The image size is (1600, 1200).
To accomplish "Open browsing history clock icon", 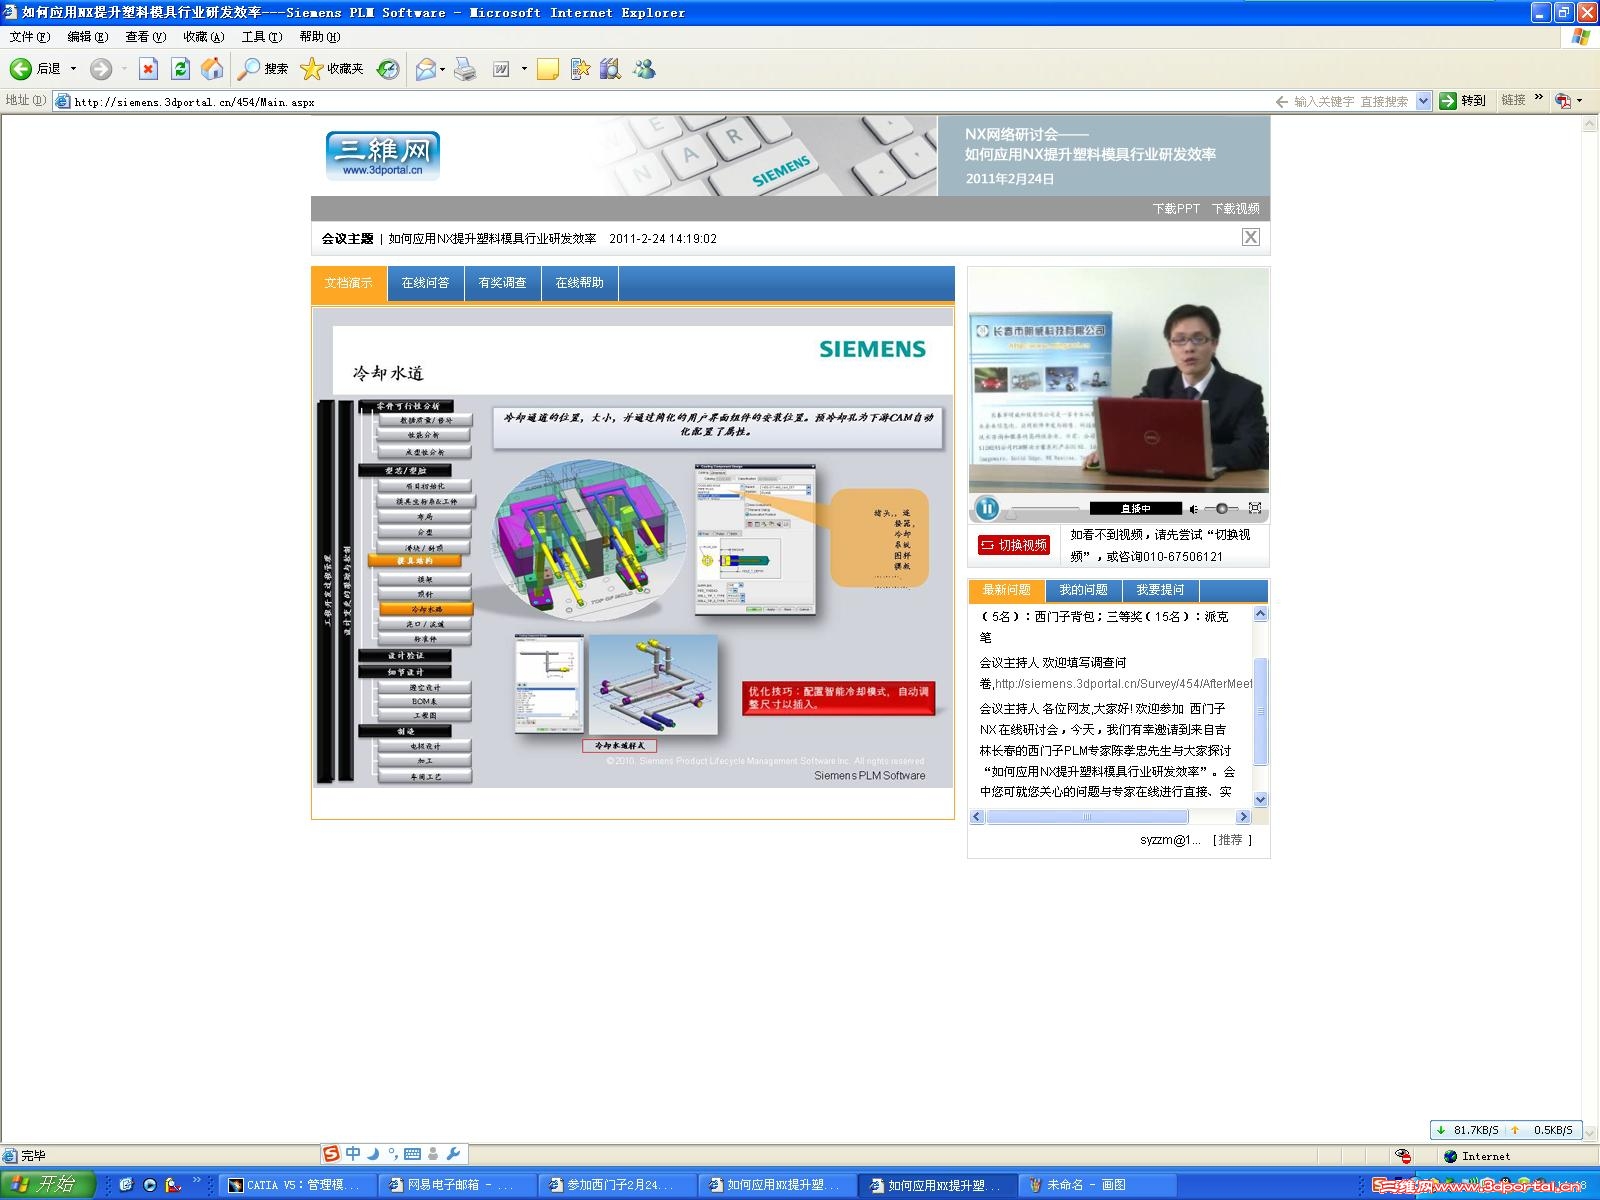I will (x=388, y=69).
